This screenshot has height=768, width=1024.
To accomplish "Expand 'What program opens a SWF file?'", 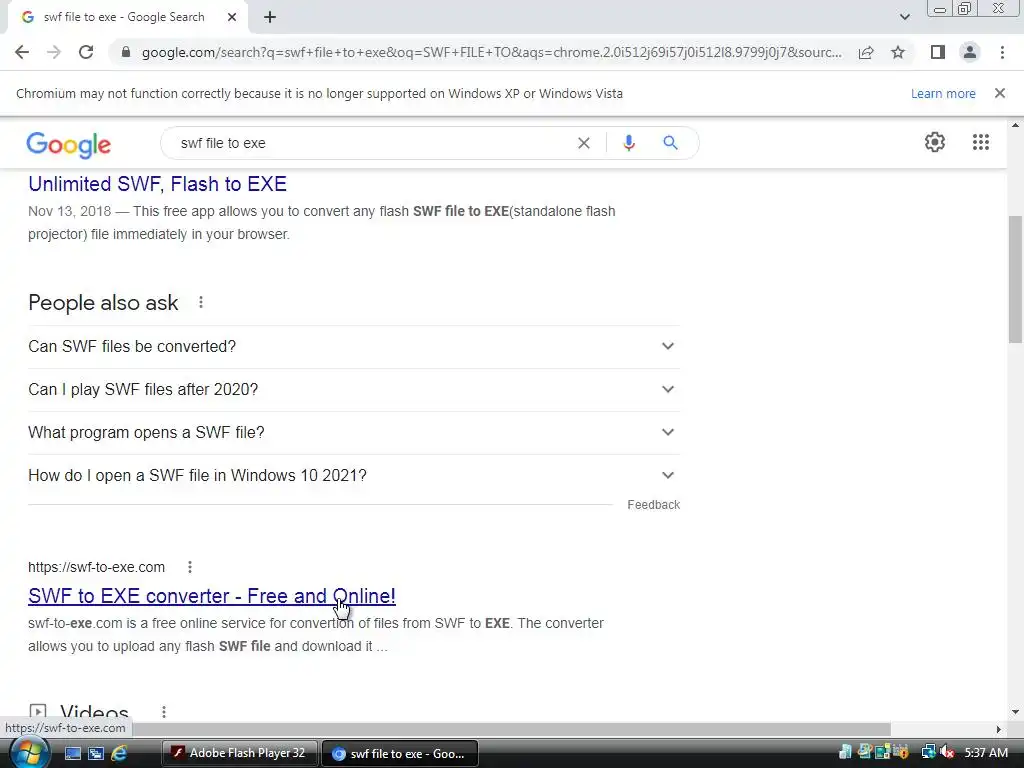I will 354,432.
